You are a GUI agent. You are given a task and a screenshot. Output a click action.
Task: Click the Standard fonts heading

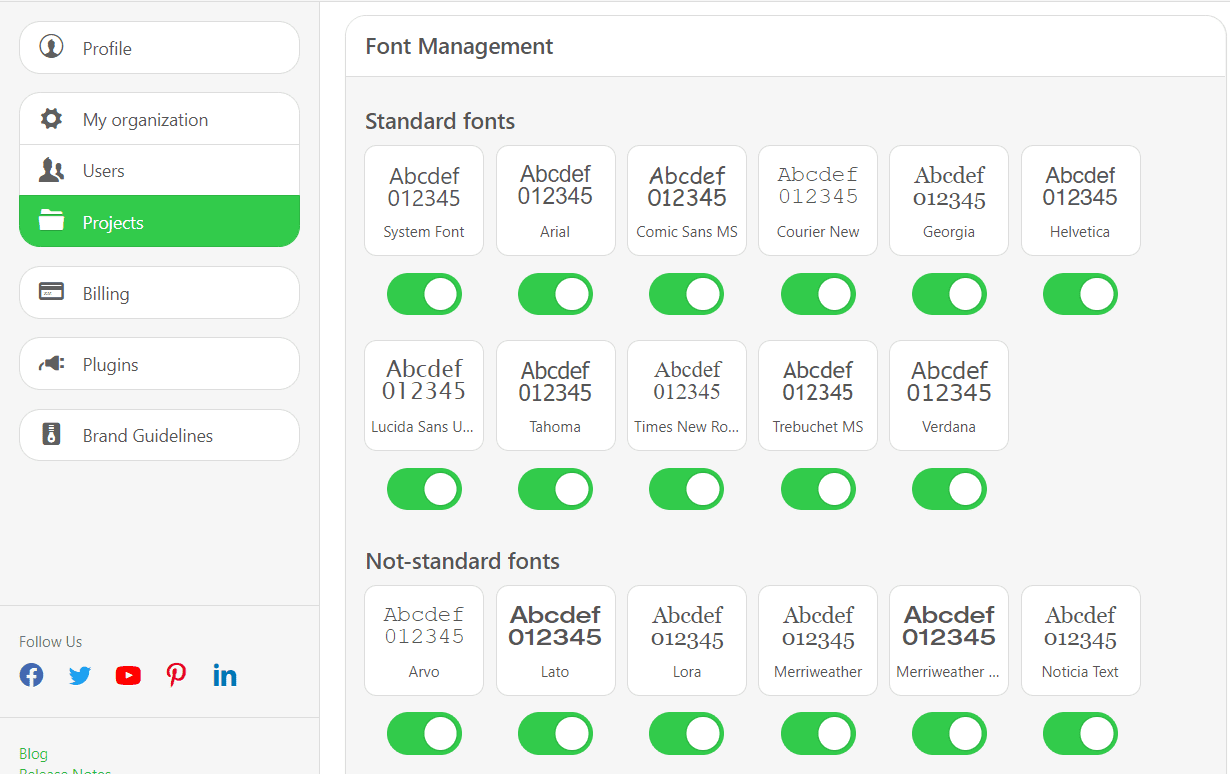(440, 121)
